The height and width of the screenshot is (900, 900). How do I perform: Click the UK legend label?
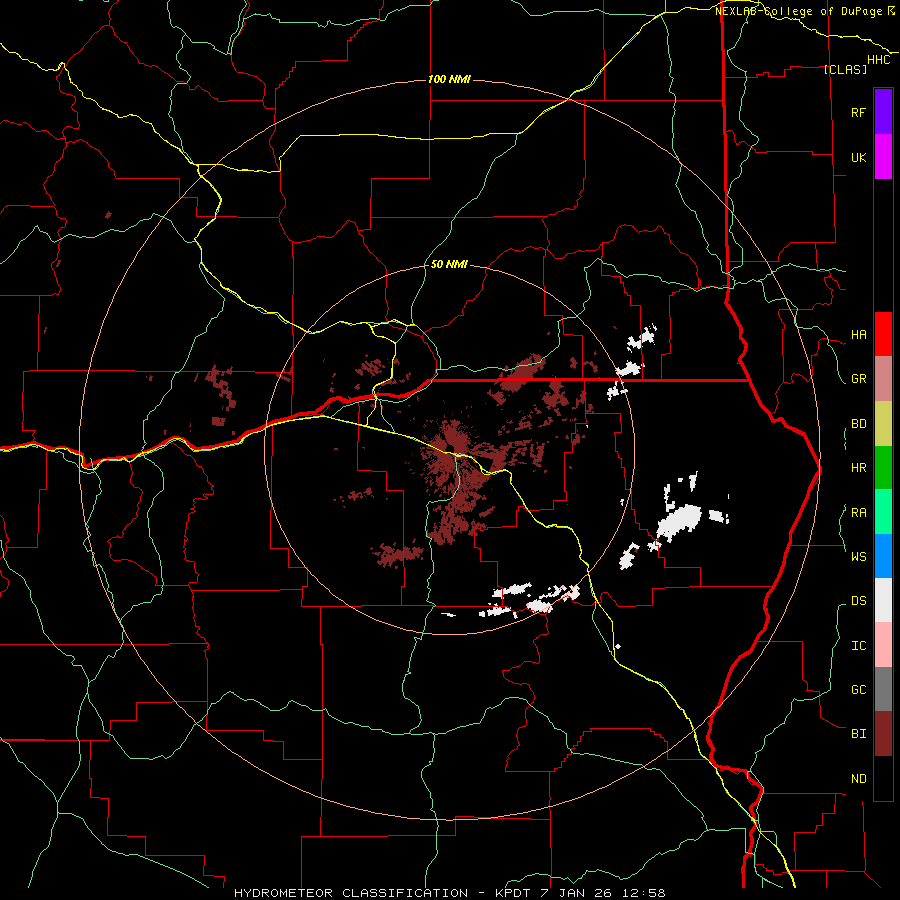858,157
